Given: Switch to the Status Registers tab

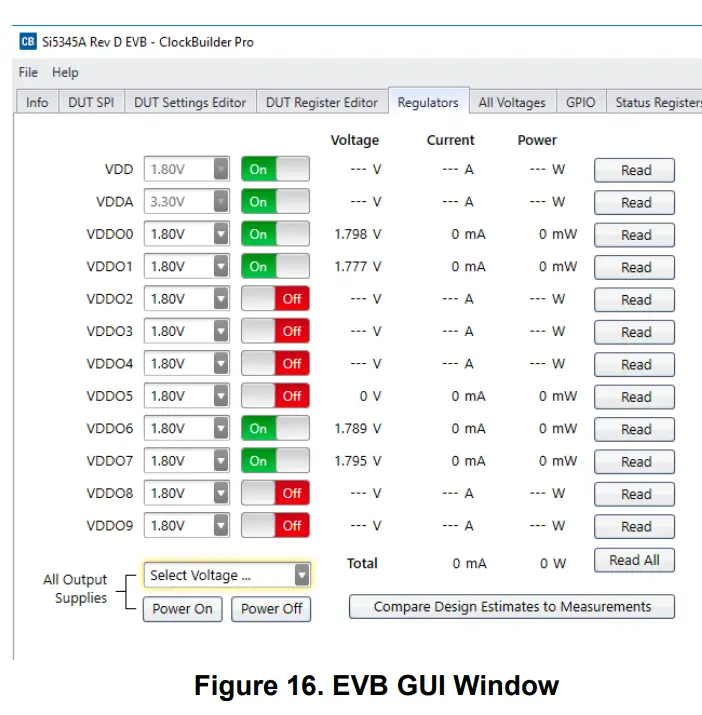Looking at the screenshot, I should (655, 102).
